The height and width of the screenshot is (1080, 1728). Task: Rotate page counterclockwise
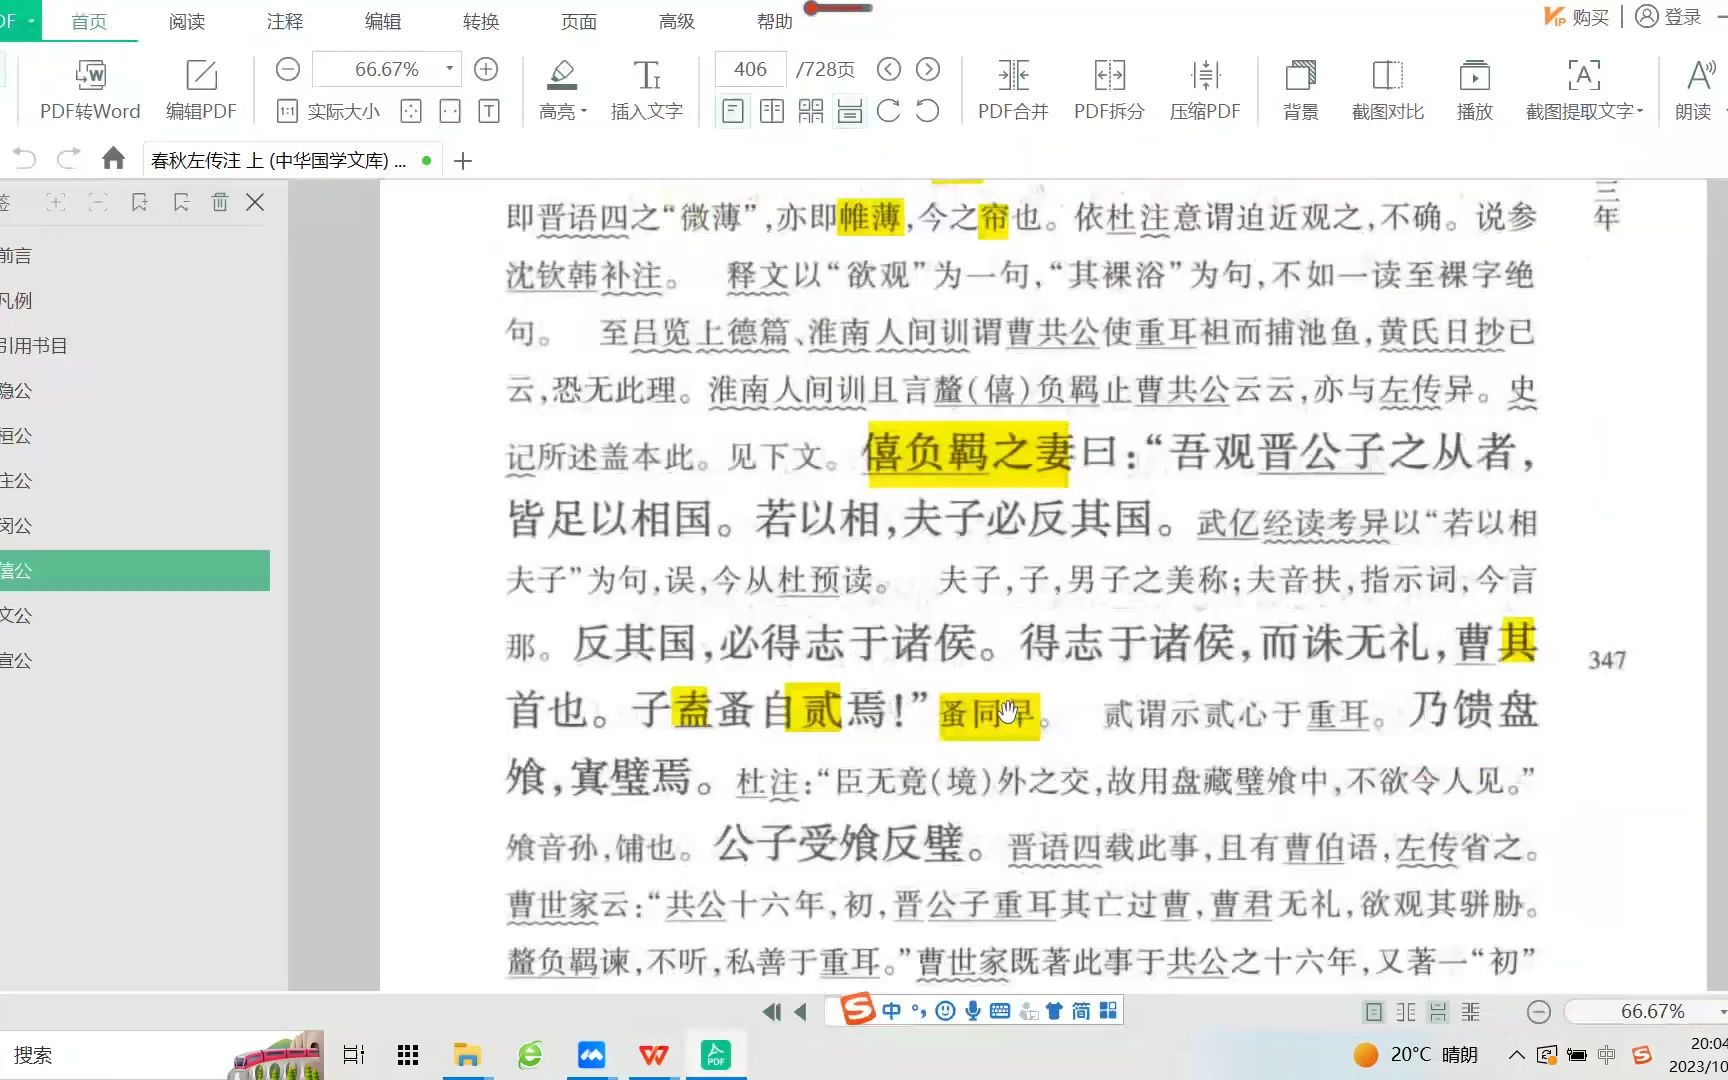tap(927, 111)
